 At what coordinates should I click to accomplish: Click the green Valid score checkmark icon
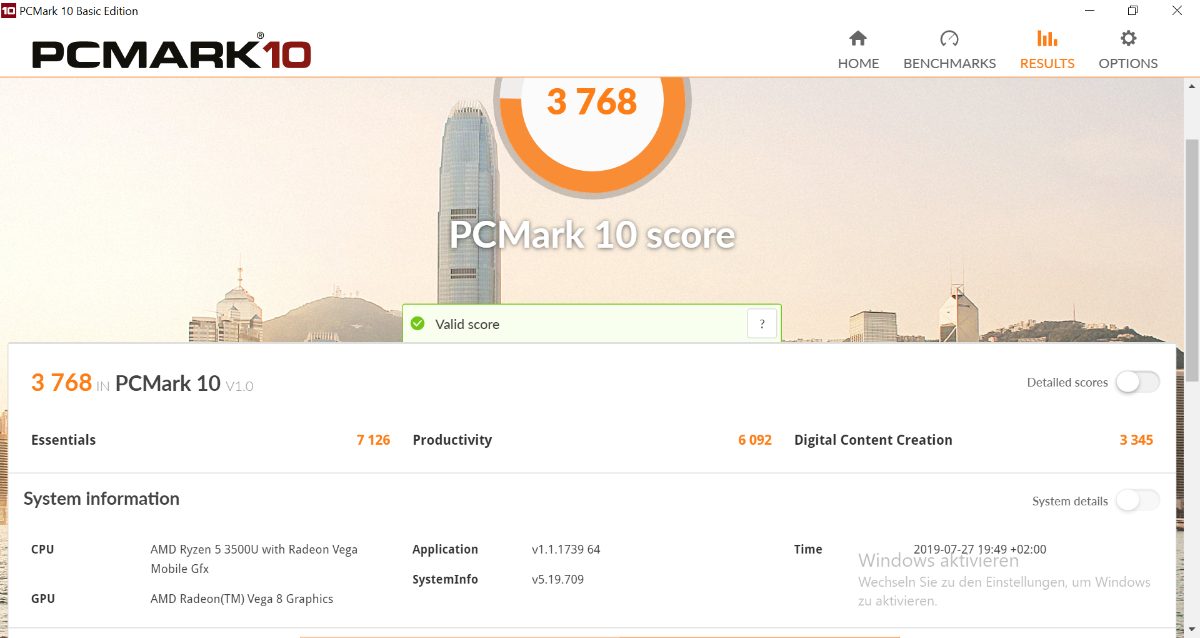click(417, 324)
